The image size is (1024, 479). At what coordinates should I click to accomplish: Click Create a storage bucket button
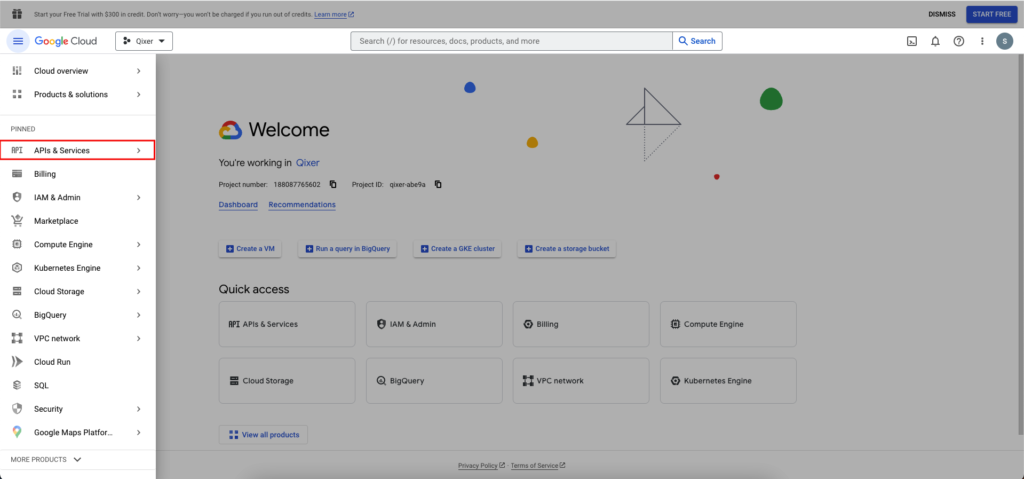click(567, 249)
